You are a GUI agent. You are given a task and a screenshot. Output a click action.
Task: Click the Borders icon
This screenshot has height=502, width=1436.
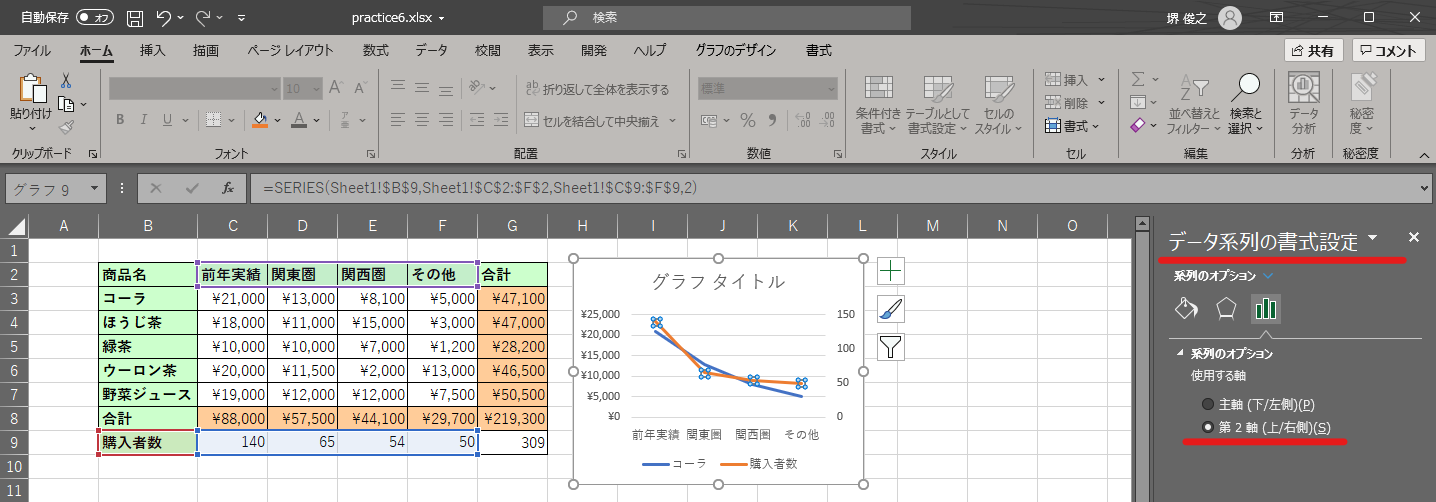click(214, 120)
